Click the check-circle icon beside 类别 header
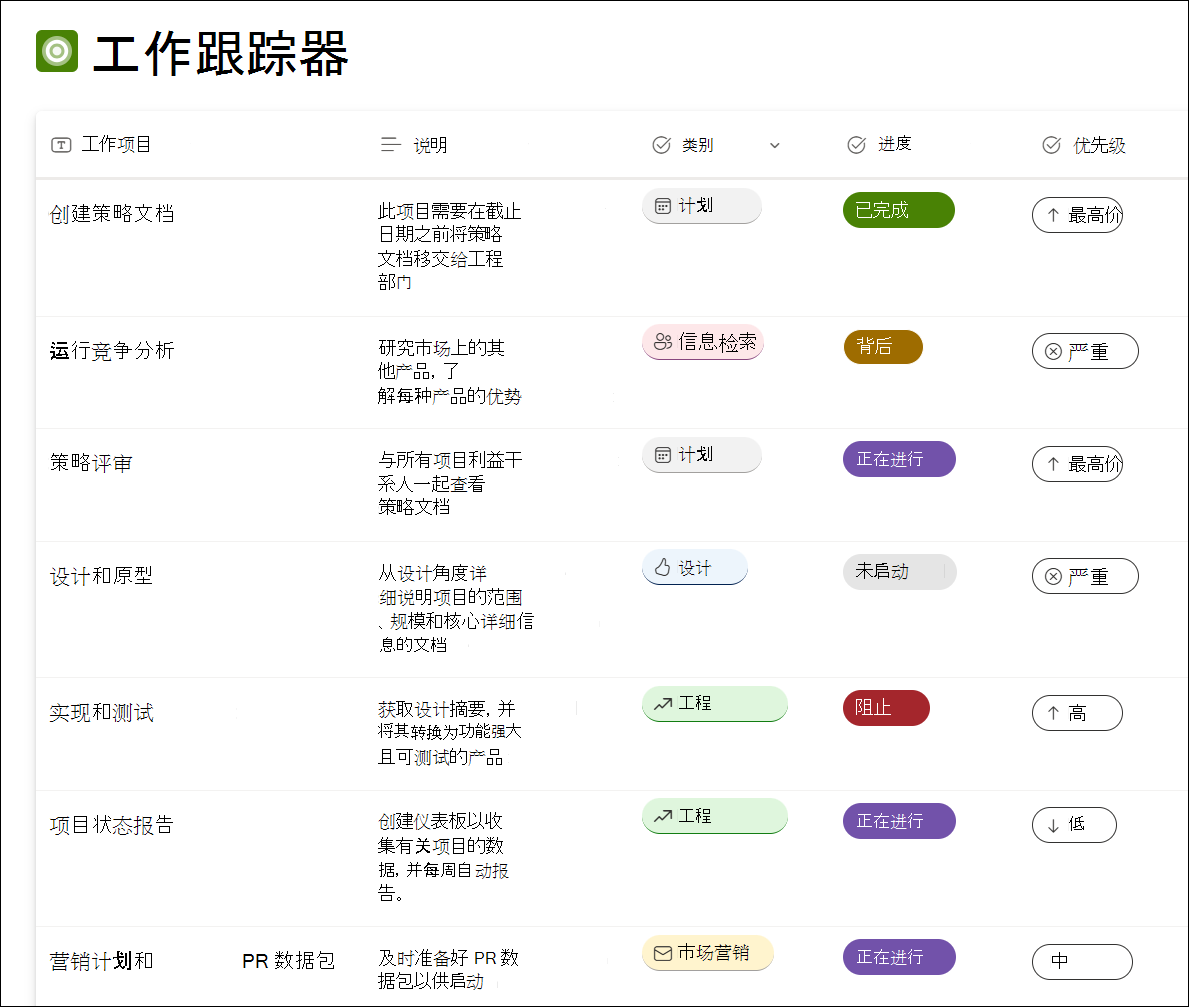 [661, 145]
